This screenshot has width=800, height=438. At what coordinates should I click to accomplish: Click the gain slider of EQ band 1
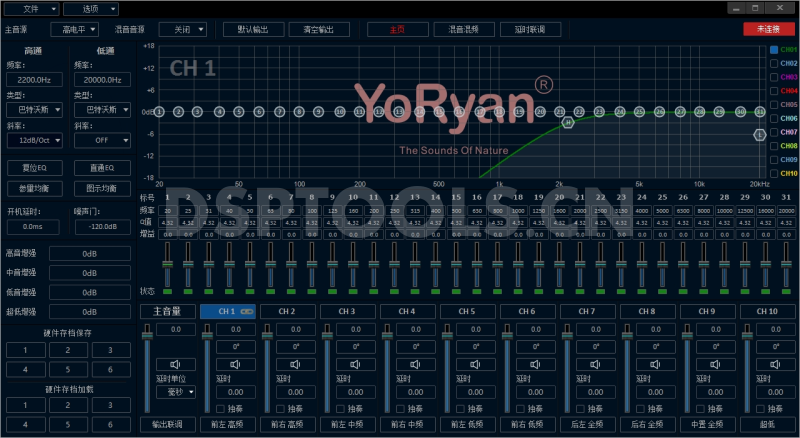(167, 265)
